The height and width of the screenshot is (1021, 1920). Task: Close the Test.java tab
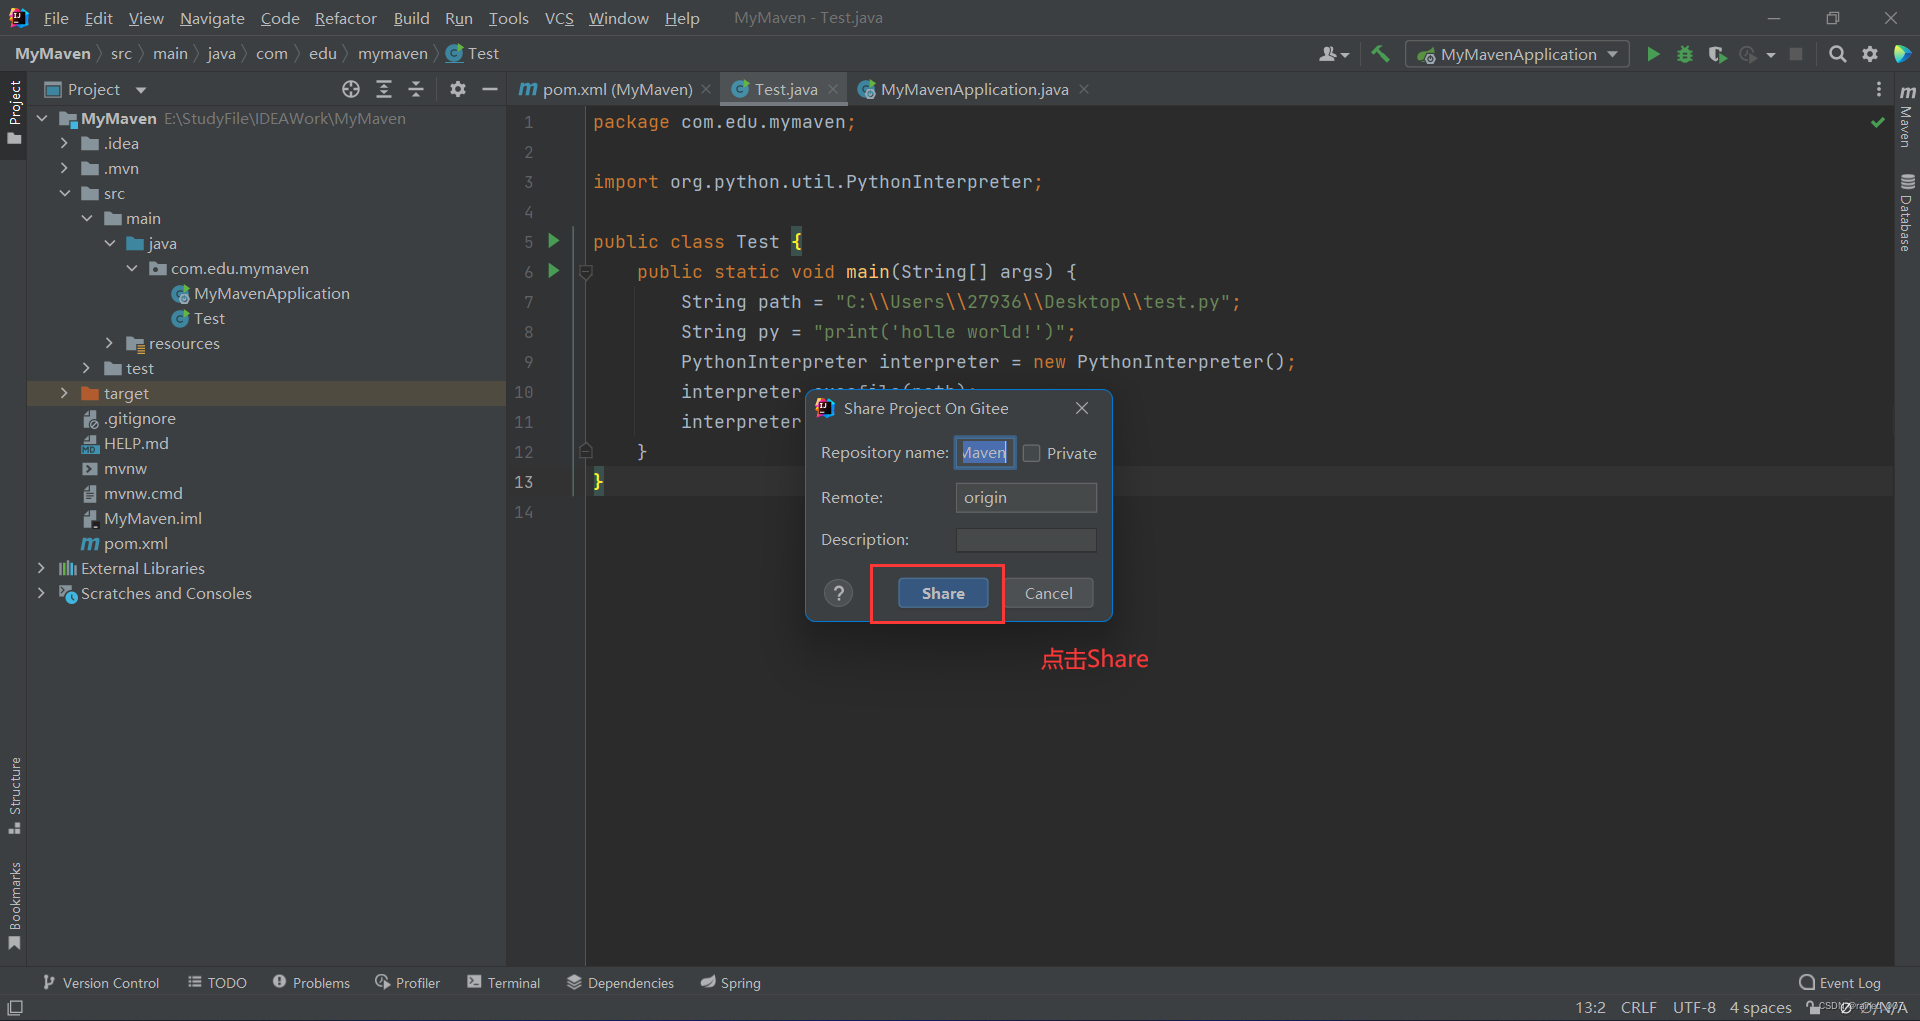pos(833,89)
